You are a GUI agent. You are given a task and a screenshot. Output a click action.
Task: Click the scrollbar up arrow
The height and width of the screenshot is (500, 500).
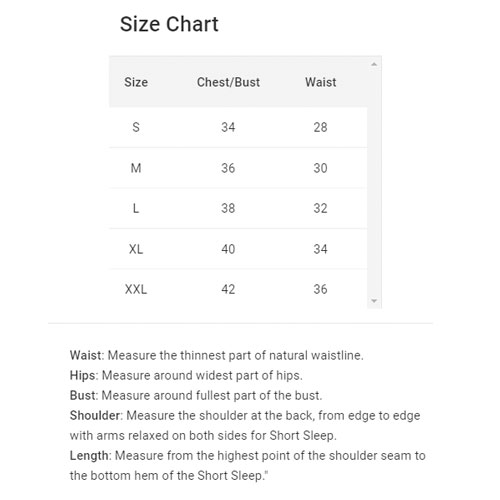click(374, 64)
